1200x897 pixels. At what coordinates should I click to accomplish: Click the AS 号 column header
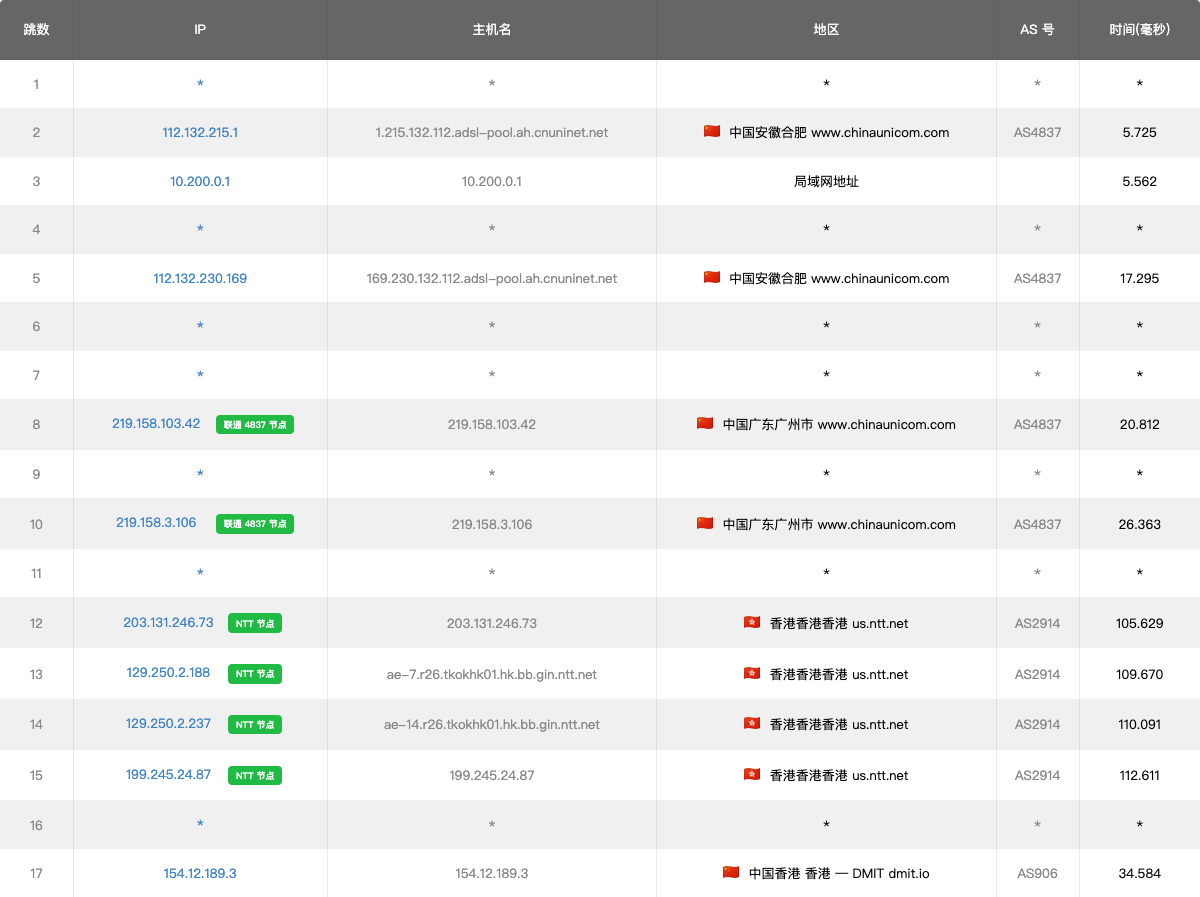pyautogui.click(x=1037, y=30)
